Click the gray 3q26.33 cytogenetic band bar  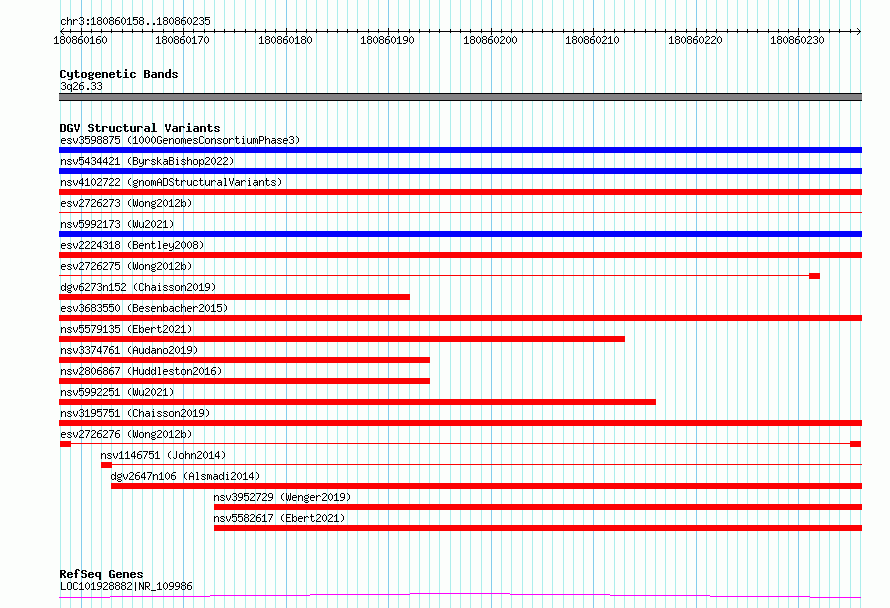pyautogui.click(x=460, y=97)
